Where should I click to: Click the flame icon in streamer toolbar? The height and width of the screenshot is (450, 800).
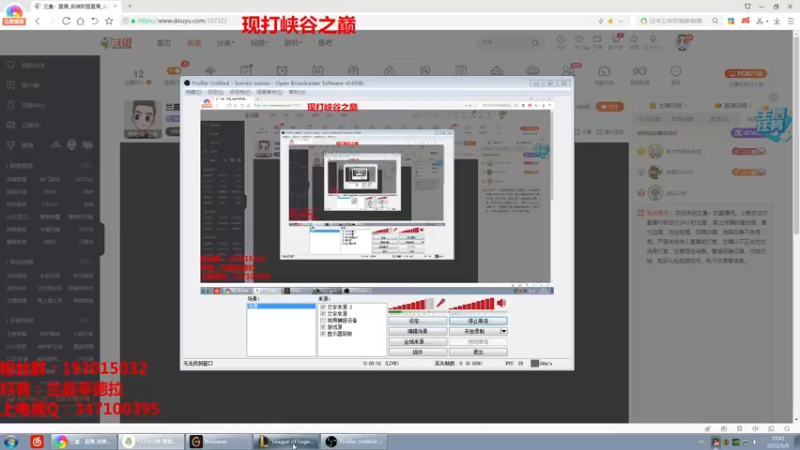pyautogui.click(x=389, y=70)
